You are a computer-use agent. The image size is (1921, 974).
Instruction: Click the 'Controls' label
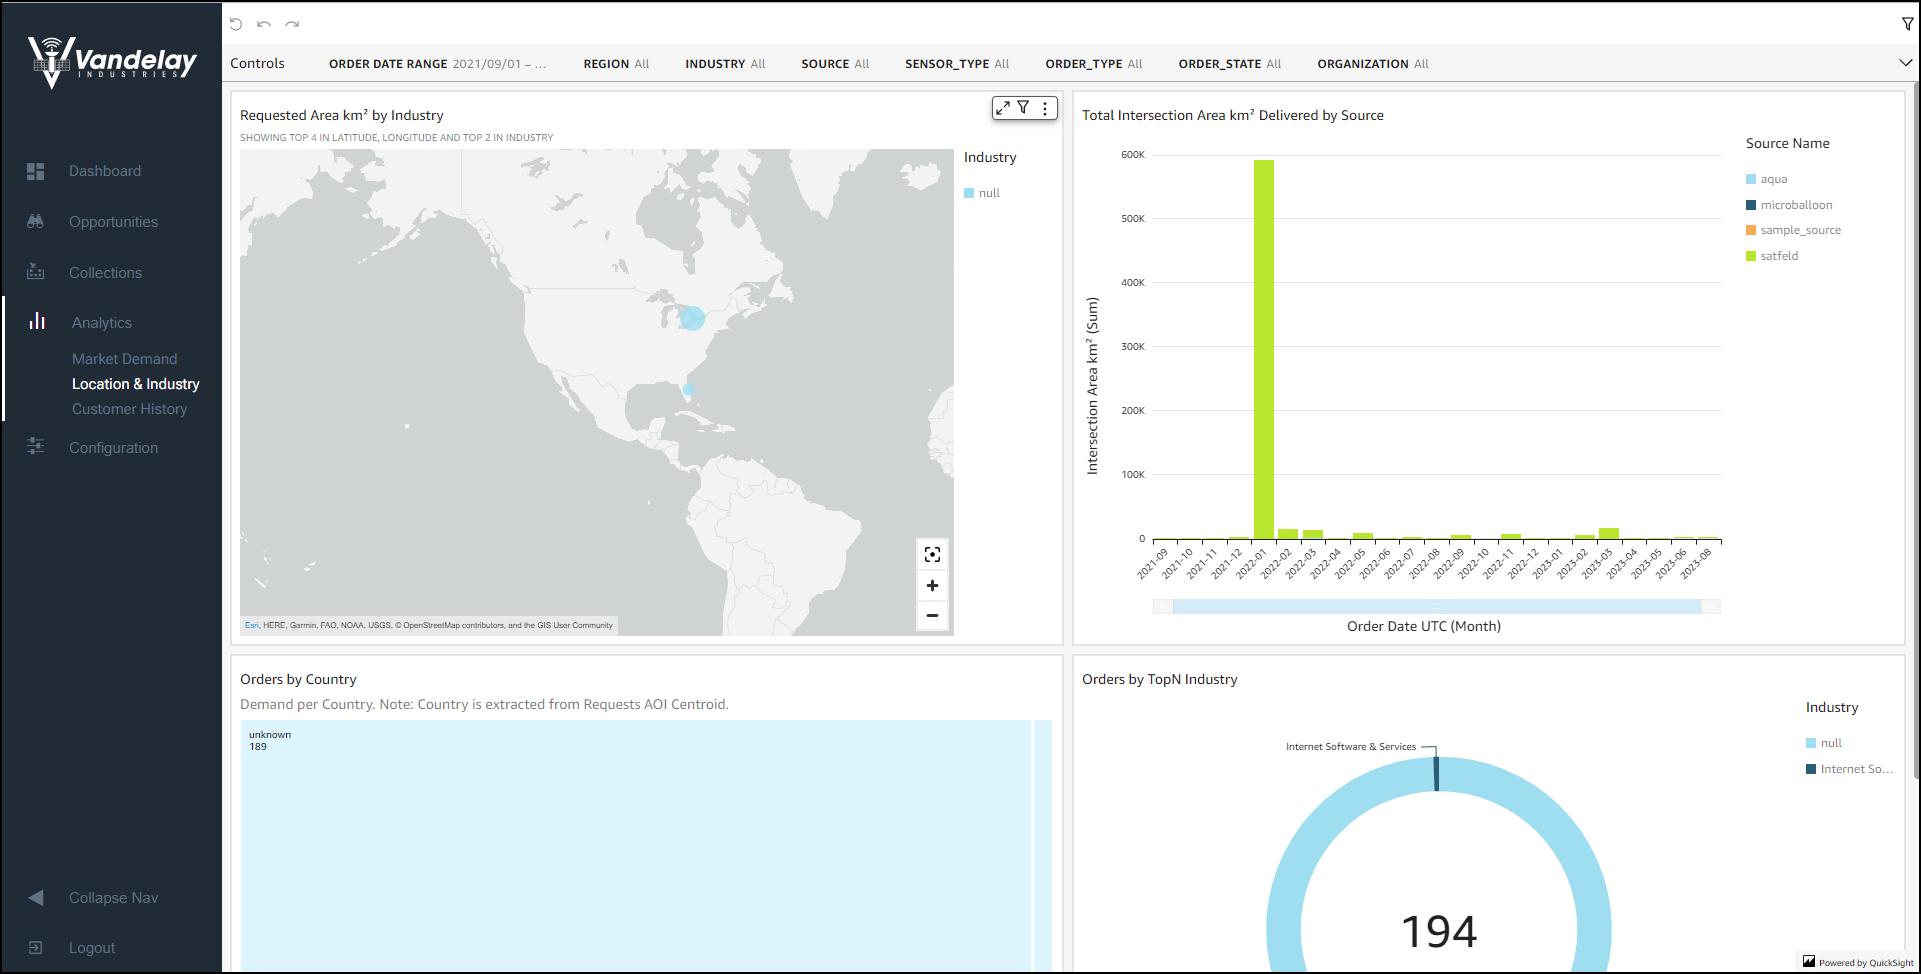click(257, 63)
